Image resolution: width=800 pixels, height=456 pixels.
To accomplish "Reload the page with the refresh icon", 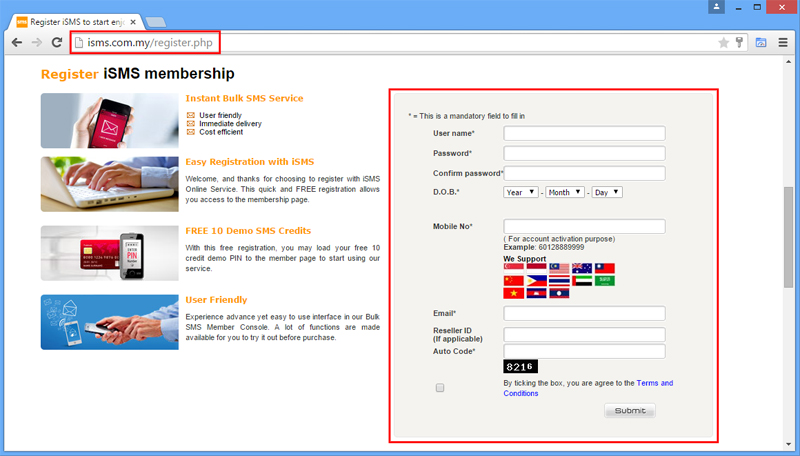I will click(x=57, y=42).
